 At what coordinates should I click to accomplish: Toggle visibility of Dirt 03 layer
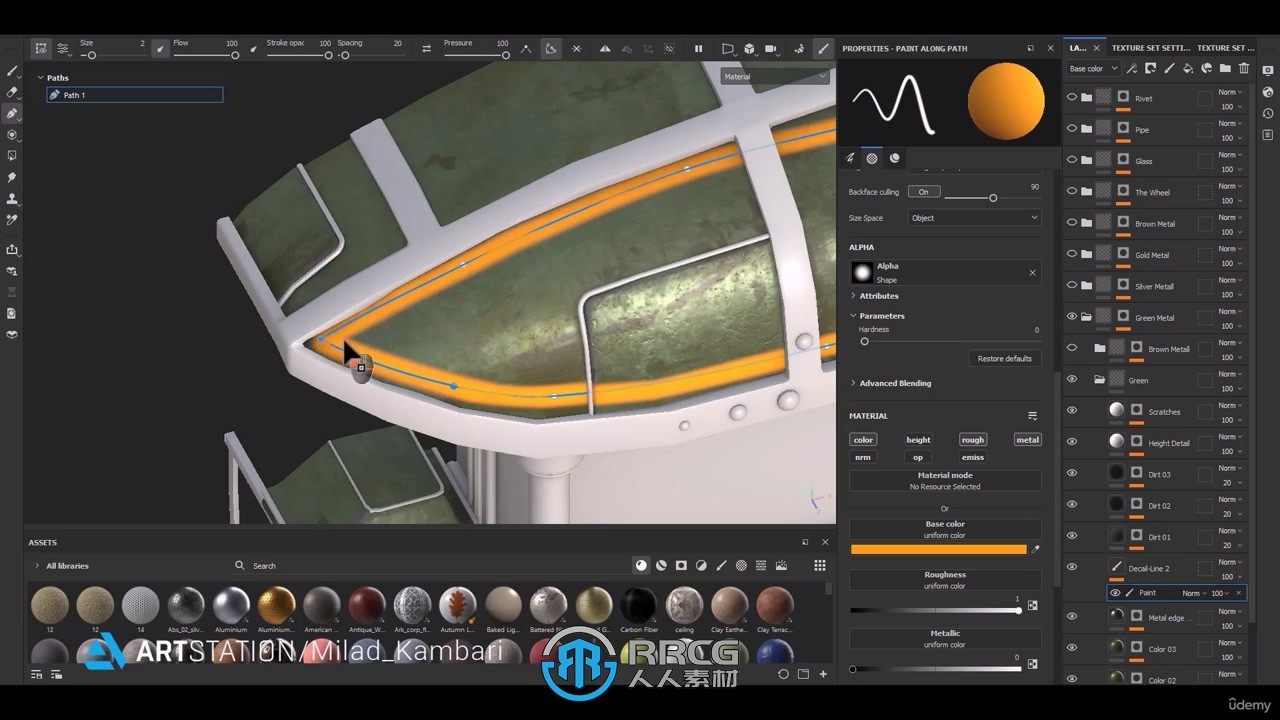click(x=1072, y=474)
